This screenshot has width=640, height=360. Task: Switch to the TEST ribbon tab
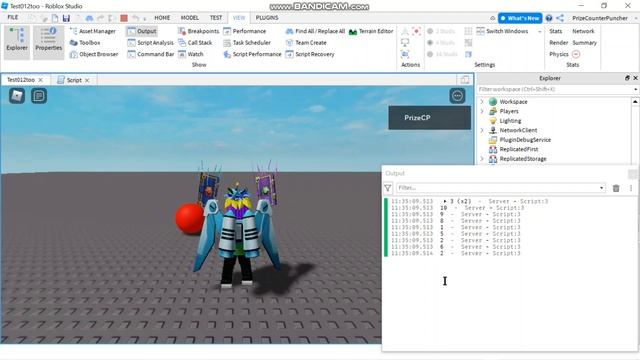point(216,18)
